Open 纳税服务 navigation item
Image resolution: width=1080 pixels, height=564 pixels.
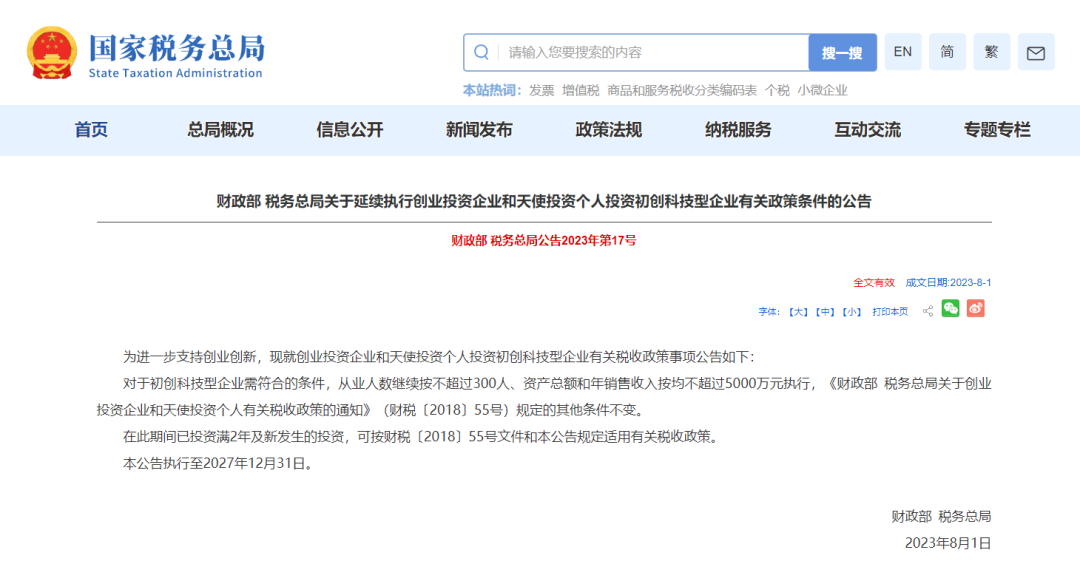738,129
